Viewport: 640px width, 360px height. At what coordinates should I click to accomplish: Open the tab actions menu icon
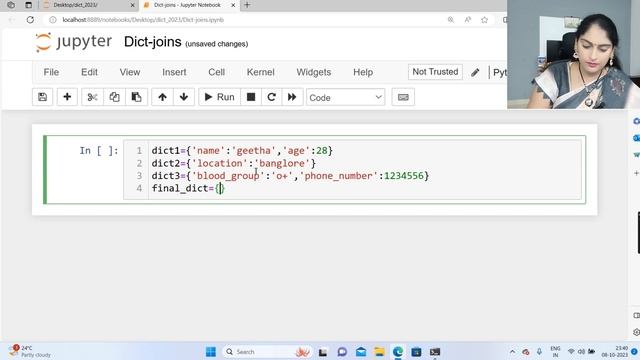[28, 5]
